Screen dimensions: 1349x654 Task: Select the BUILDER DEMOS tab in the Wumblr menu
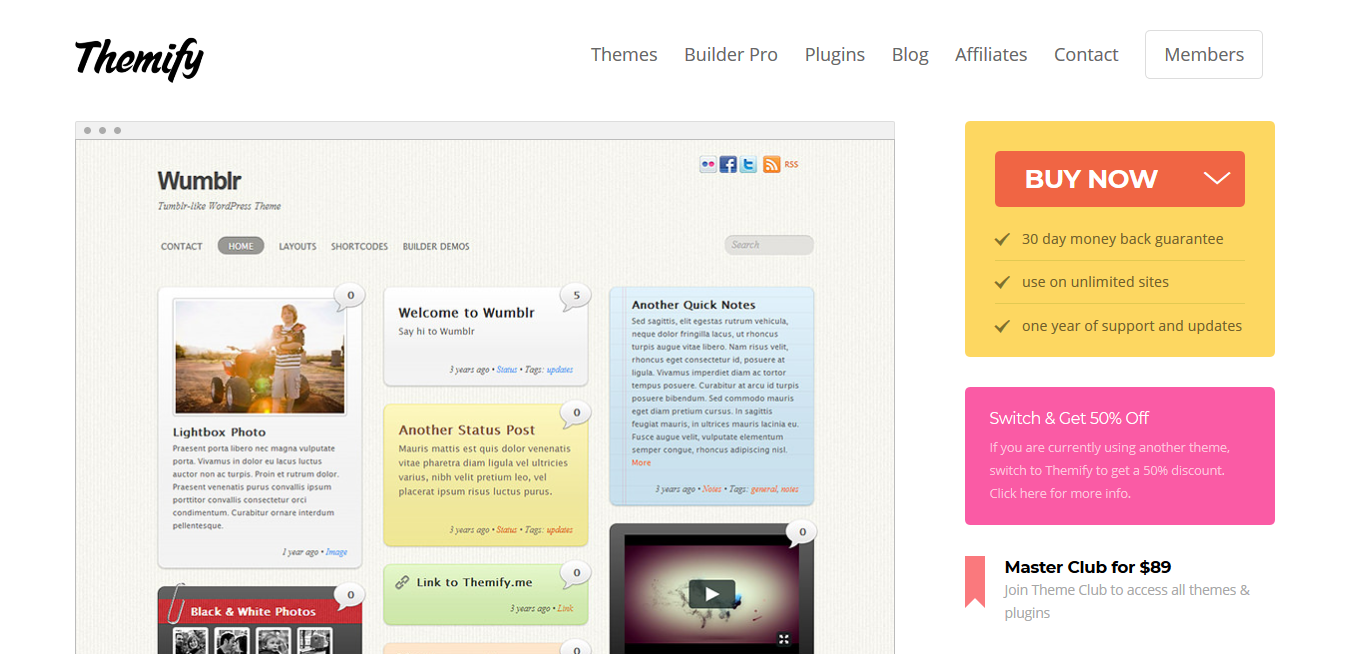[x=436, y=246]
